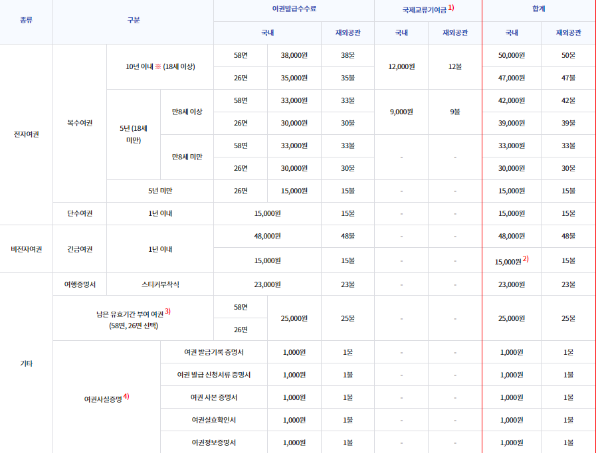Click the '47불' total
The image size is (600, 453).
[x=568, y=78]
